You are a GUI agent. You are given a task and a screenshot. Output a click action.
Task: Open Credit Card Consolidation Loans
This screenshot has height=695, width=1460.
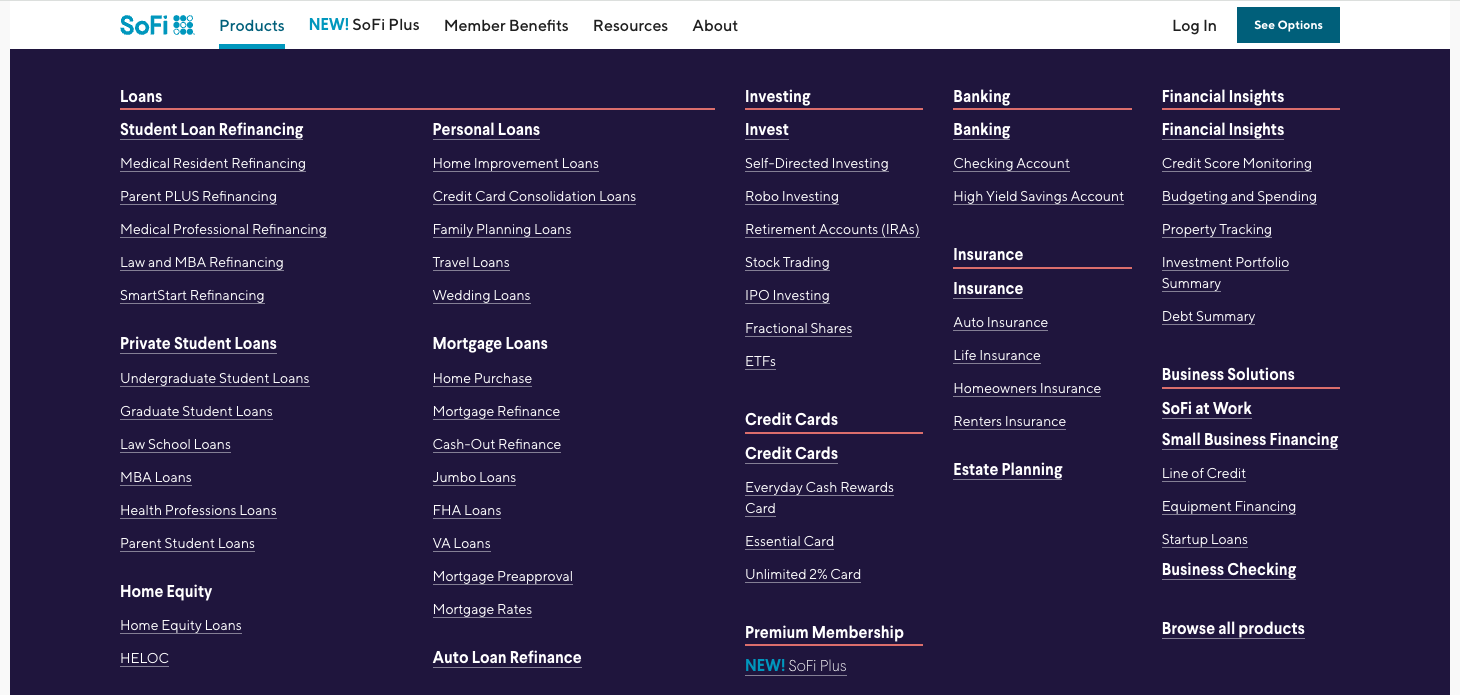pos(534,196)
